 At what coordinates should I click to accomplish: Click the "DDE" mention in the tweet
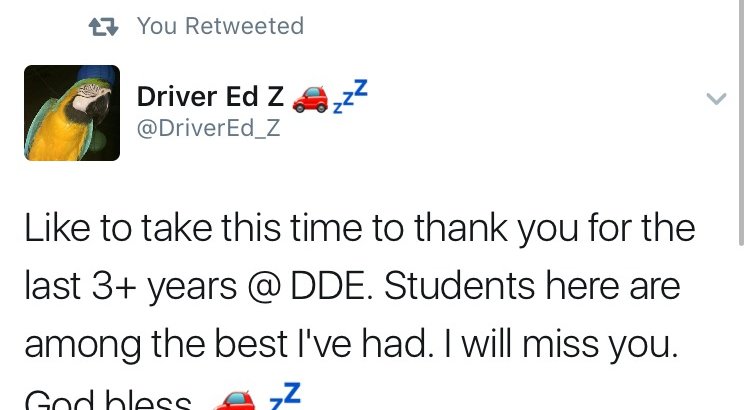click(321, 288)
